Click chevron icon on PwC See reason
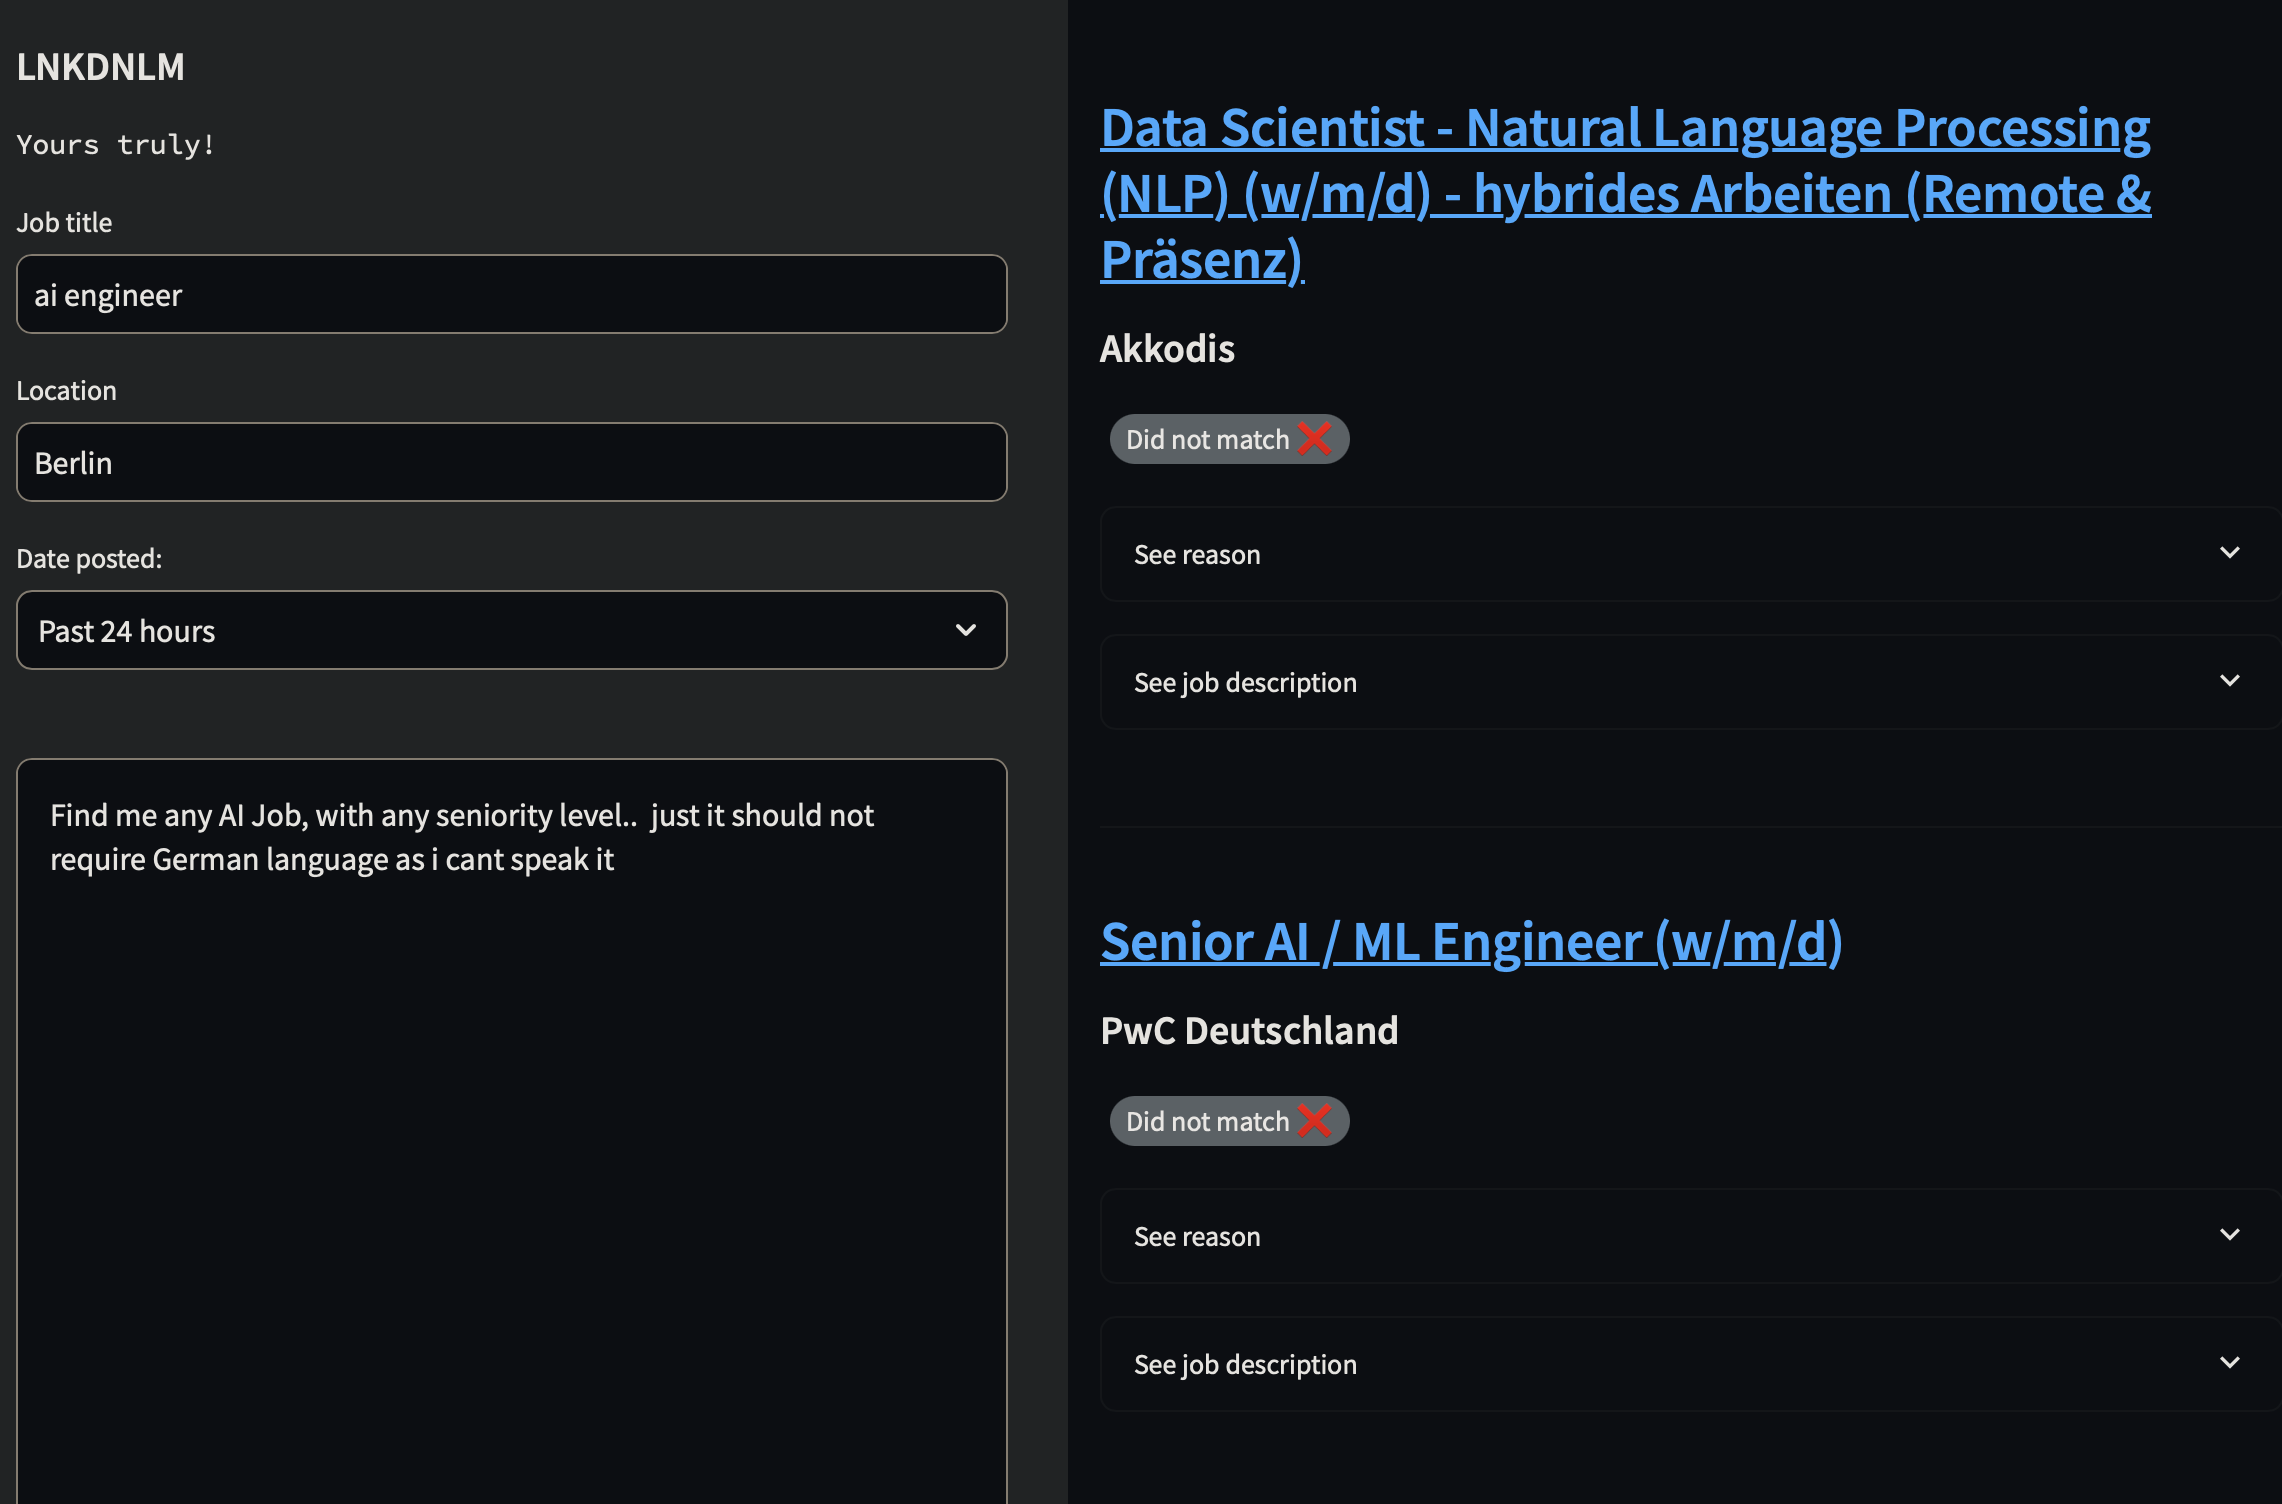Image resolution: width=2282 pixels, height=1504 pixels. coord(2229,1234)
